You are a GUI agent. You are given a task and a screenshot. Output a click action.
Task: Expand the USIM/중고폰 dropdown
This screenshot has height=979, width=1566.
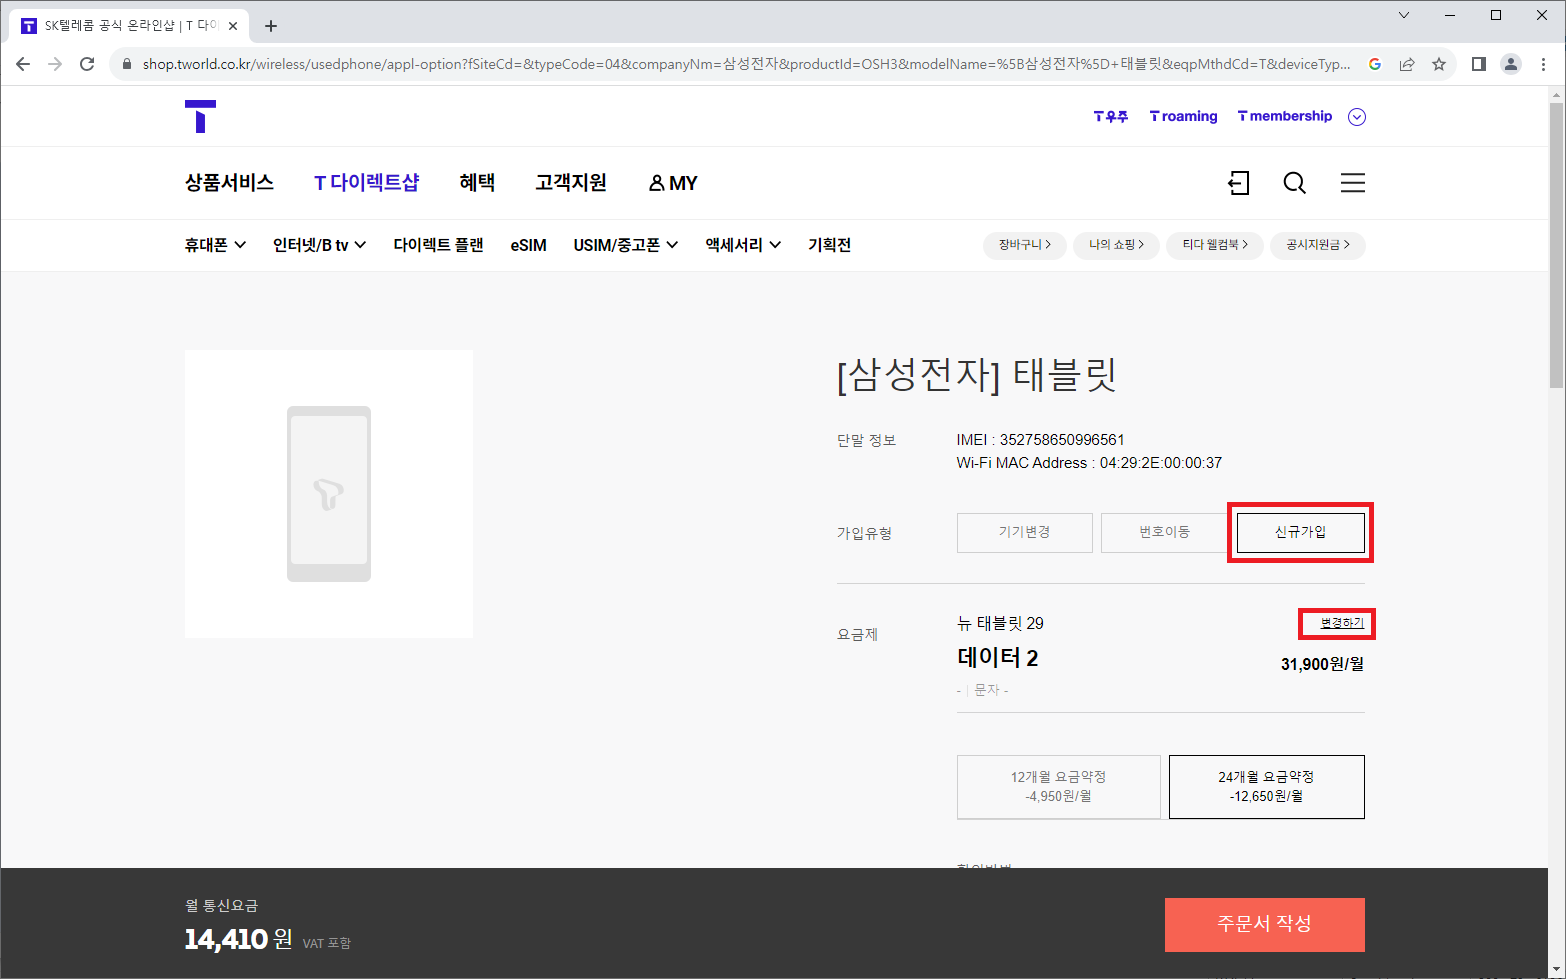626,245
